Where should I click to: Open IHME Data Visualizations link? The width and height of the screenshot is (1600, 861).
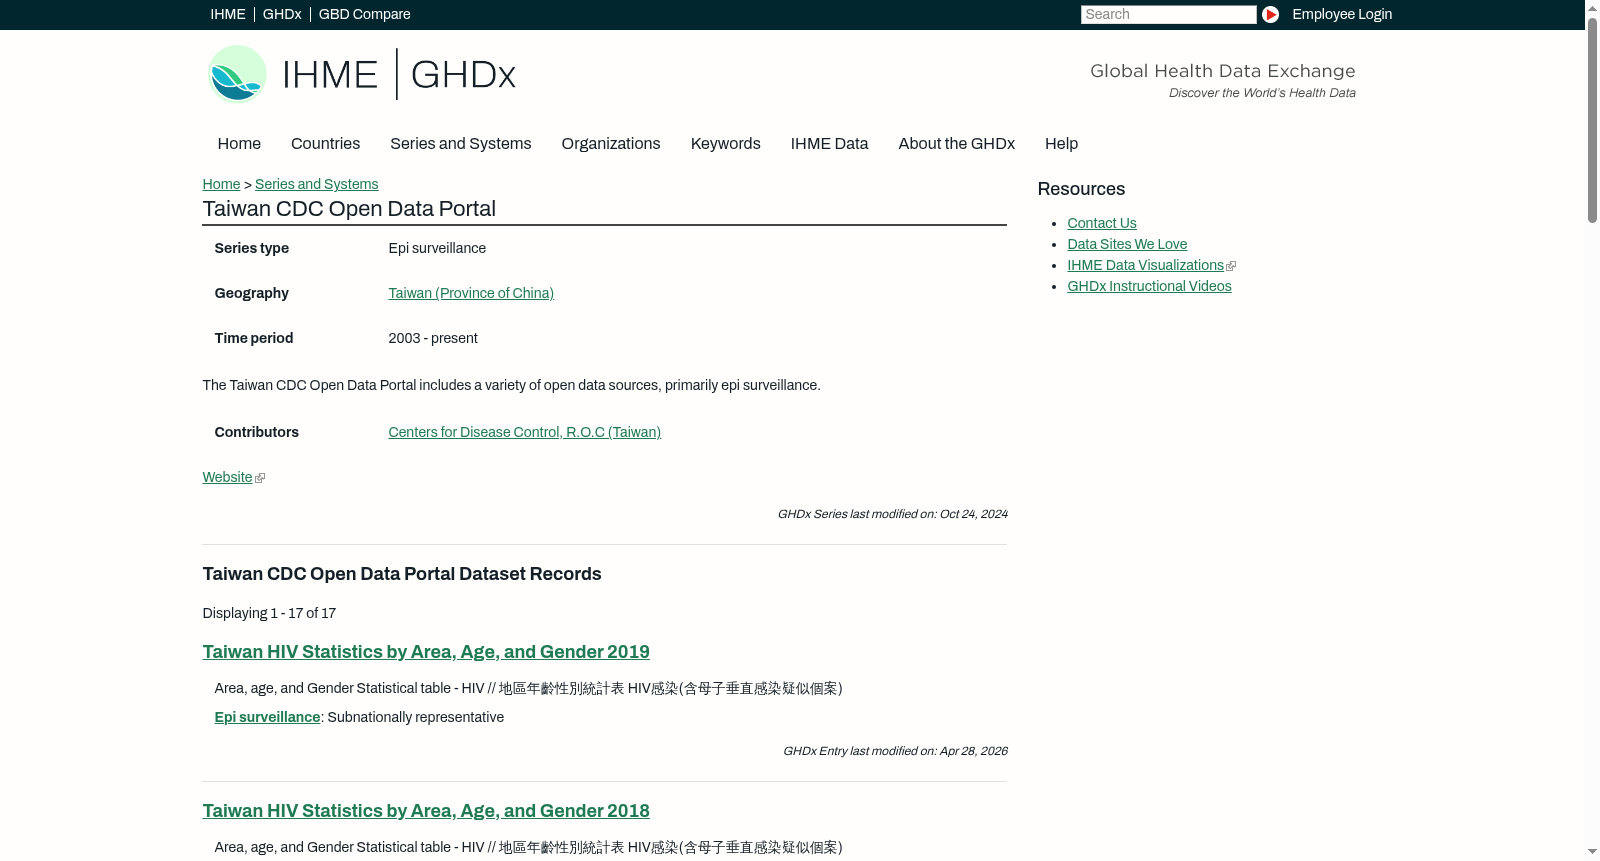1145,265
